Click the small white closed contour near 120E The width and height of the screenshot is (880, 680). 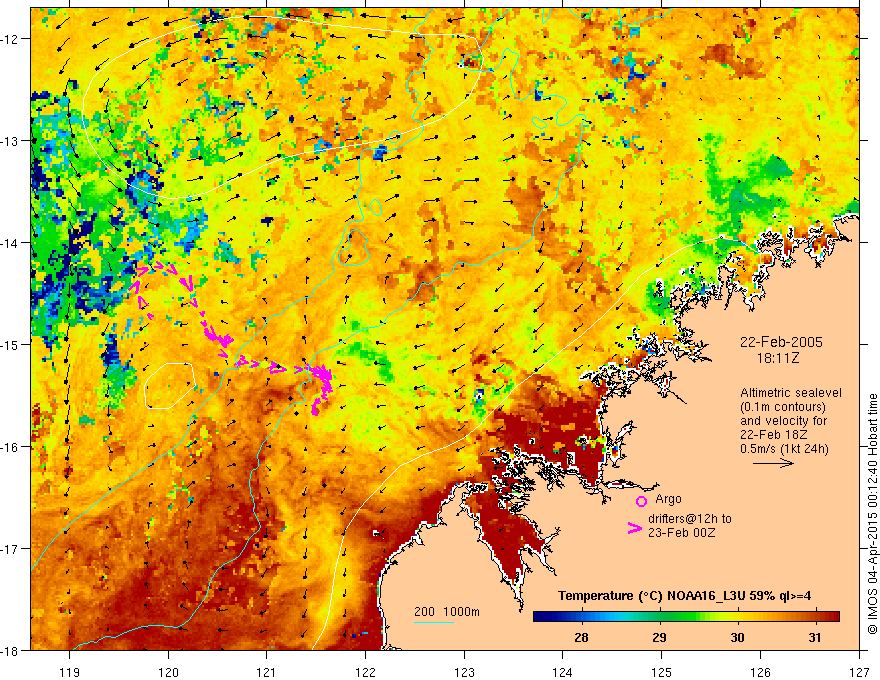(169, 386)
